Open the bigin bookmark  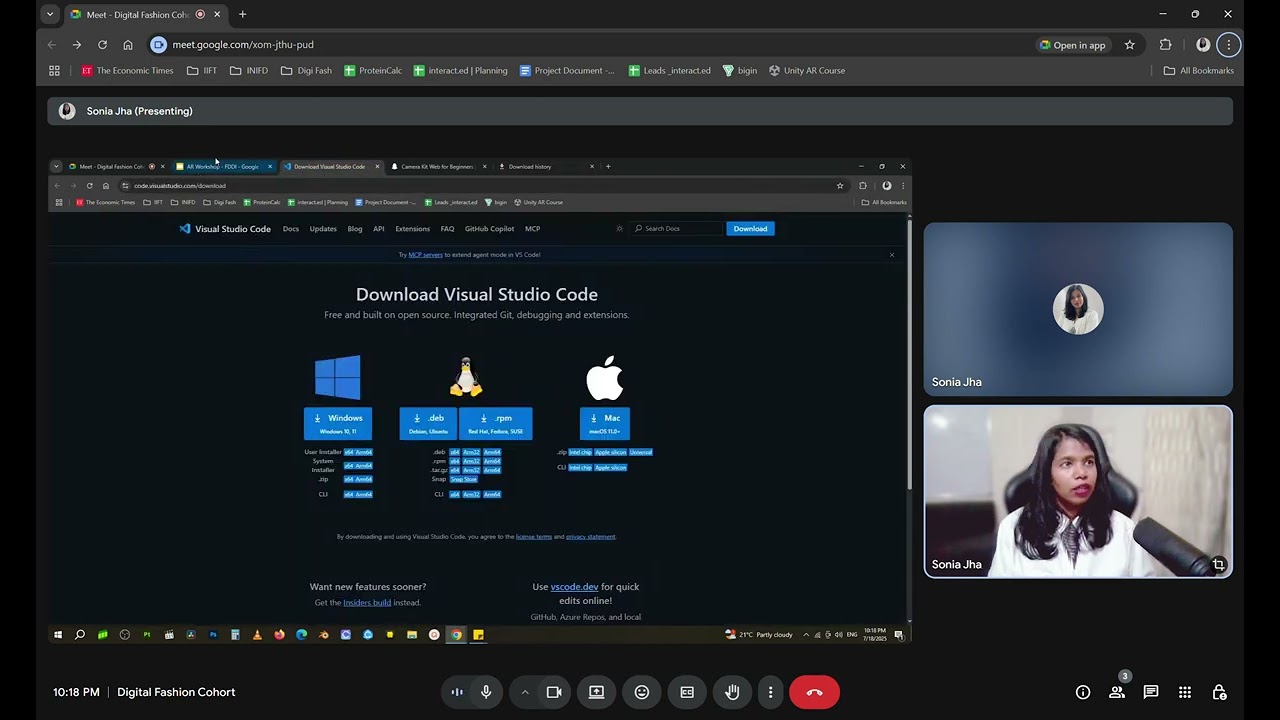(x=740, y=71)
